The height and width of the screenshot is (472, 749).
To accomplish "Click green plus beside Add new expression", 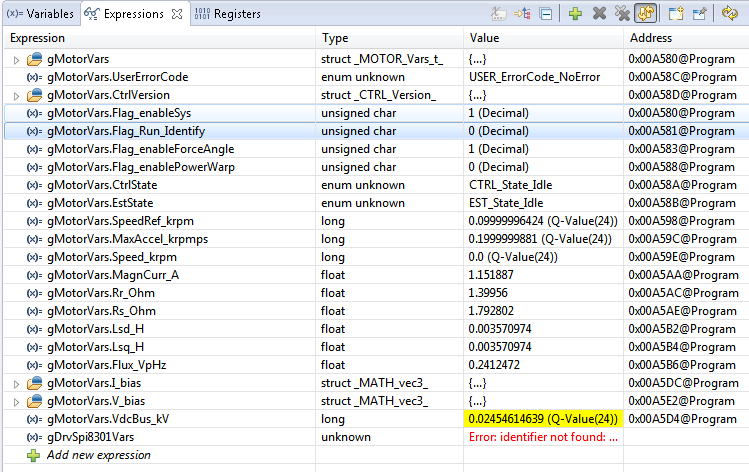I will coord(33,455).
